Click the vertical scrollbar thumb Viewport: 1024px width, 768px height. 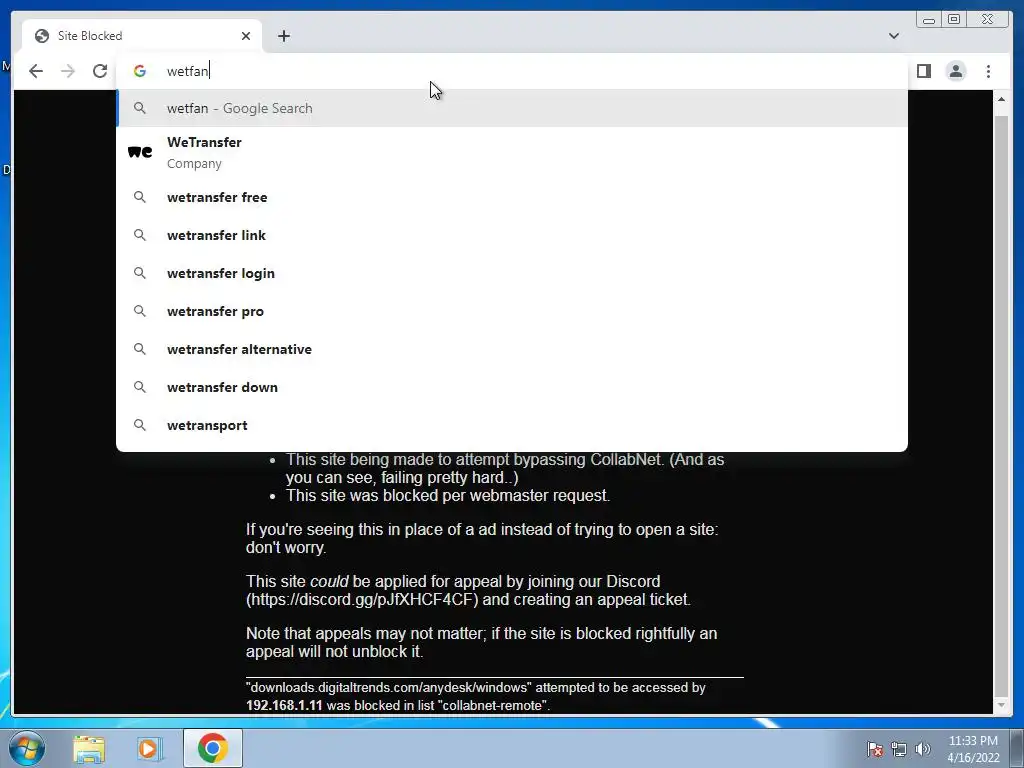[1001, 406]
